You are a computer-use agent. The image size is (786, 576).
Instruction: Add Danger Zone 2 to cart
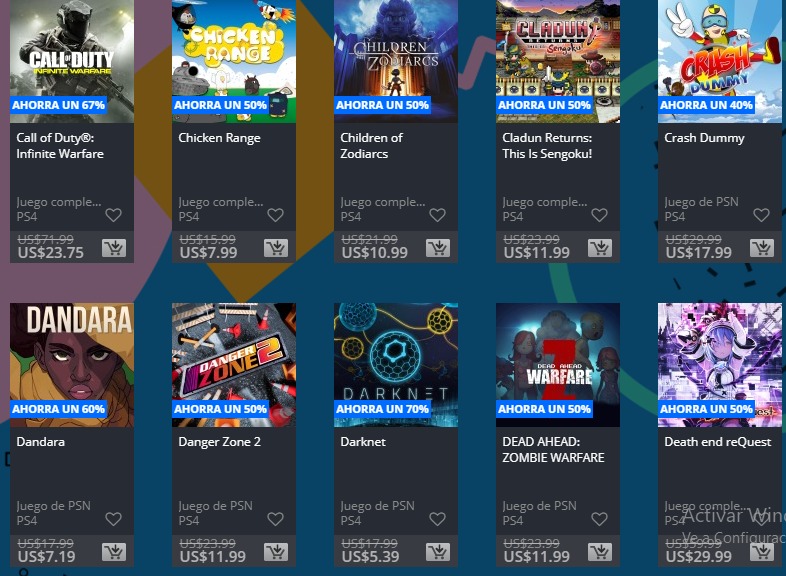tap(276, 552)
